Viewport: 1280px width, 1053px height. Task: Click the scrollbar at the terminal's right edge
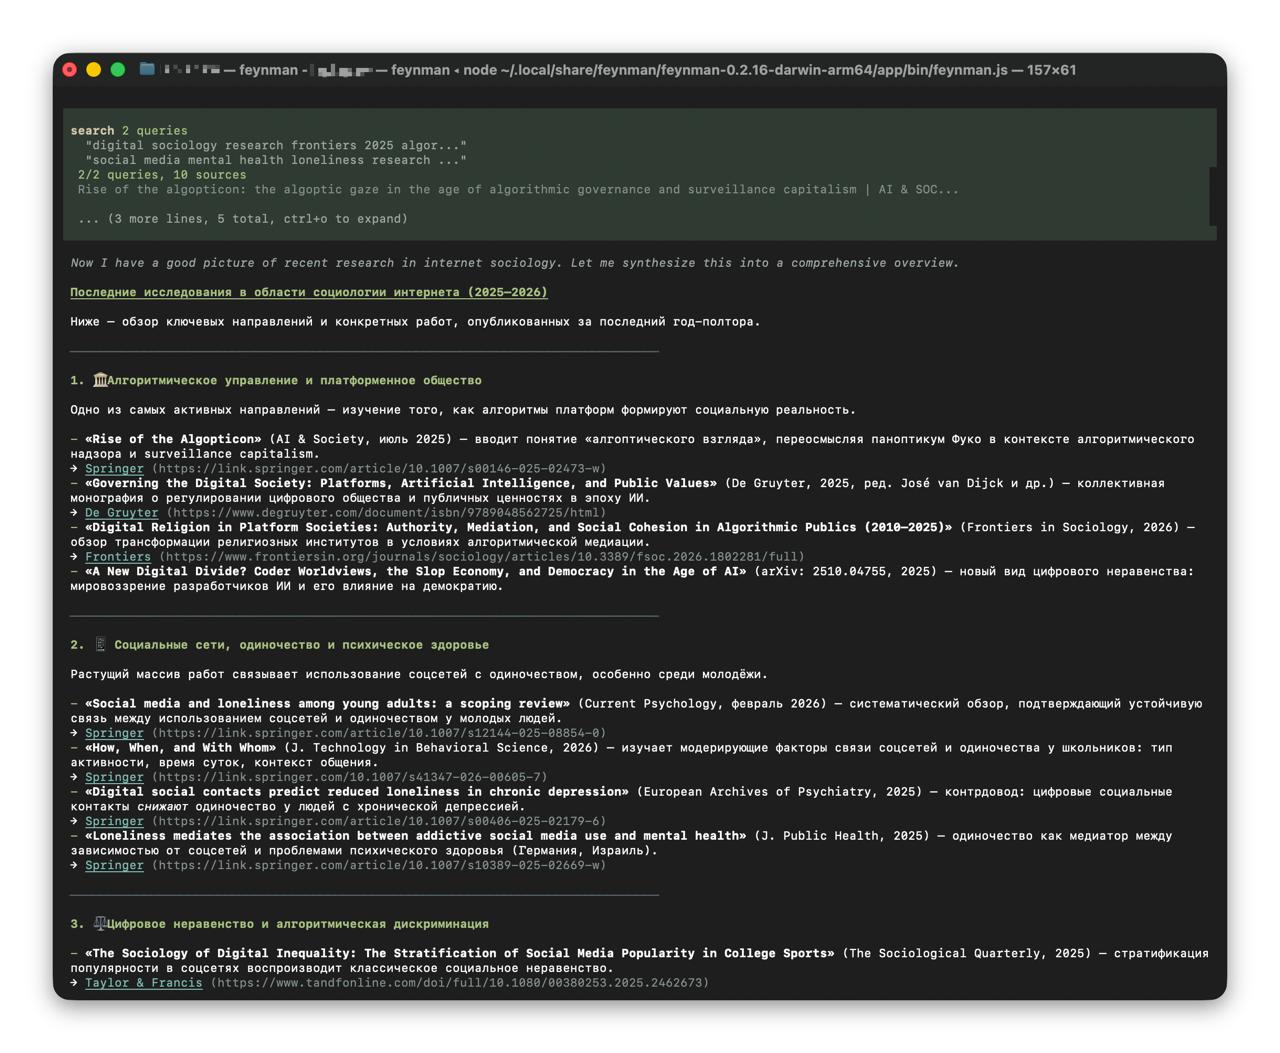tap(1213, 196)
